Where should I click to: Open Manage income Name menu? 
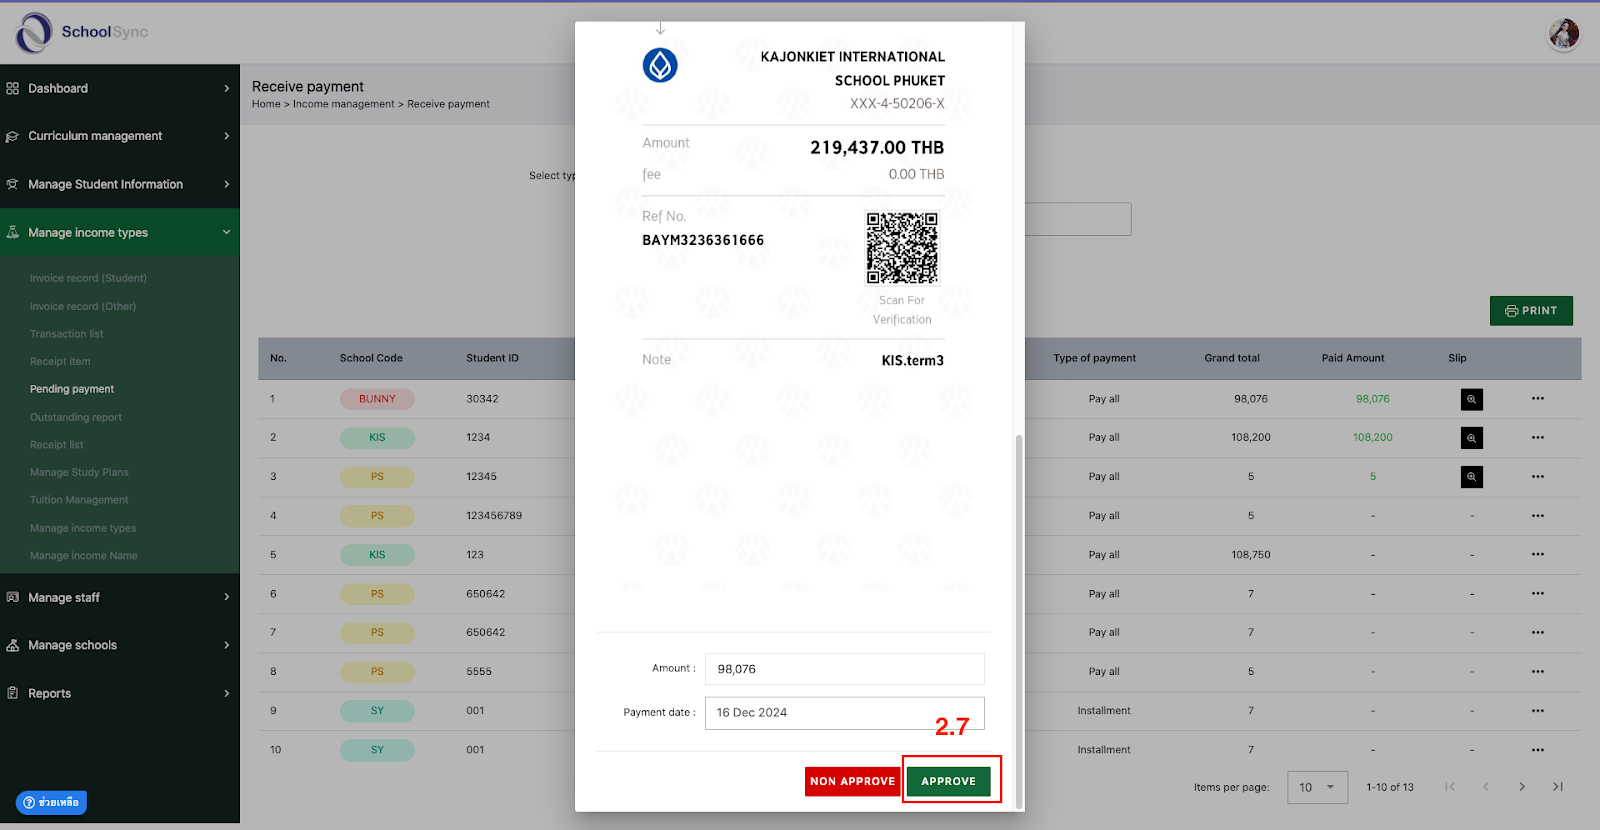pos(84,555)
